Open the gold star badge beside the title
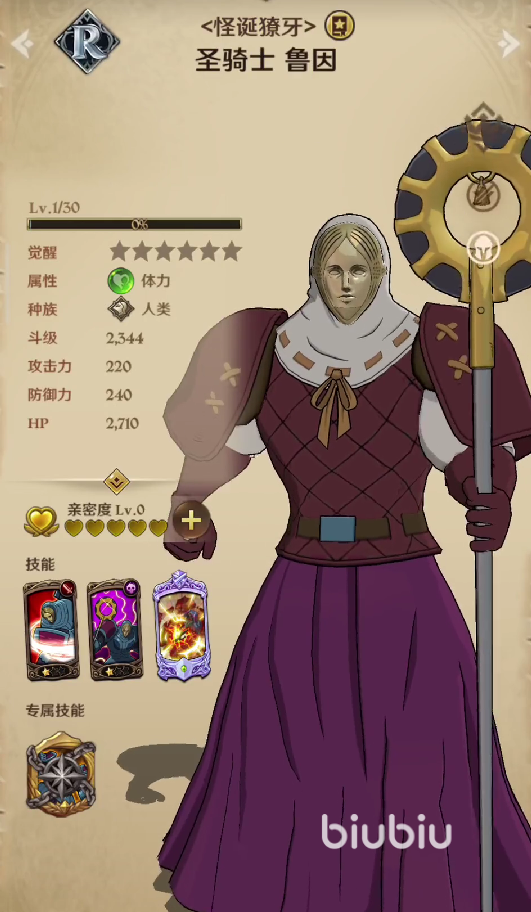This screenshot has width=531, height=912. [339, 26]
